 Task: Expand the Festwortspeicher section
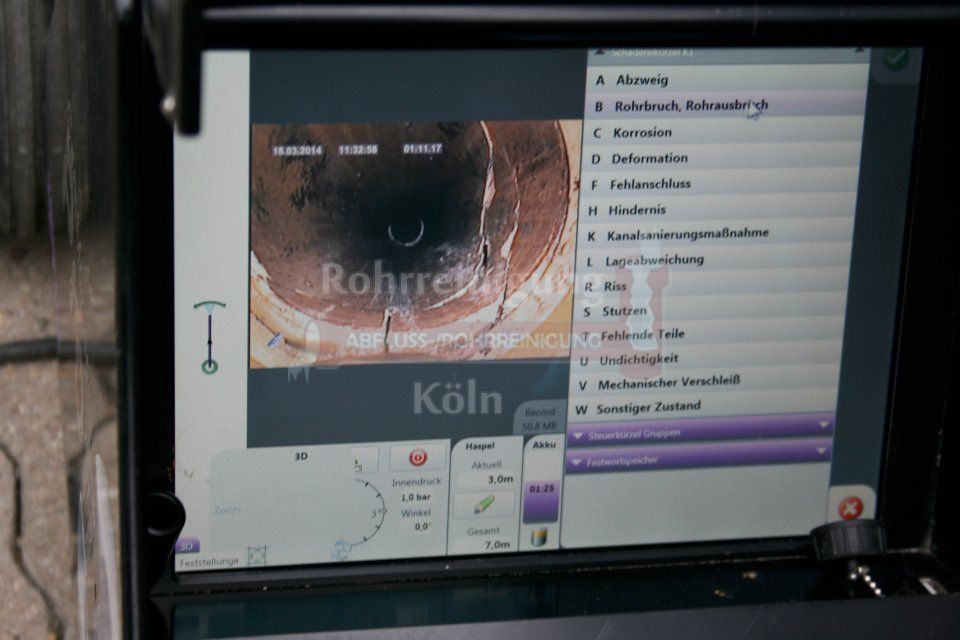(698, 458)
